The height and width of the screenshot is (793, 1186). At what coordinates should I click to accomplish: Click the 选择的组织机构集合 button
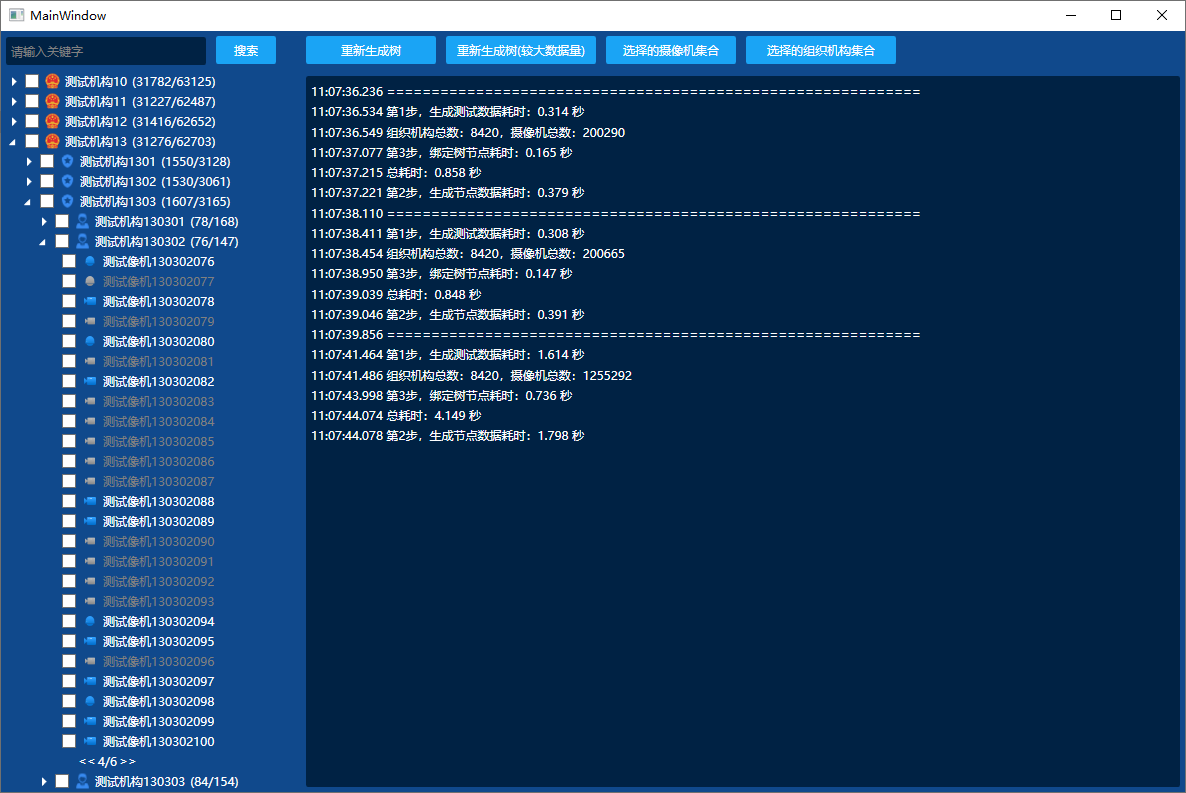[x=821, y=51]
